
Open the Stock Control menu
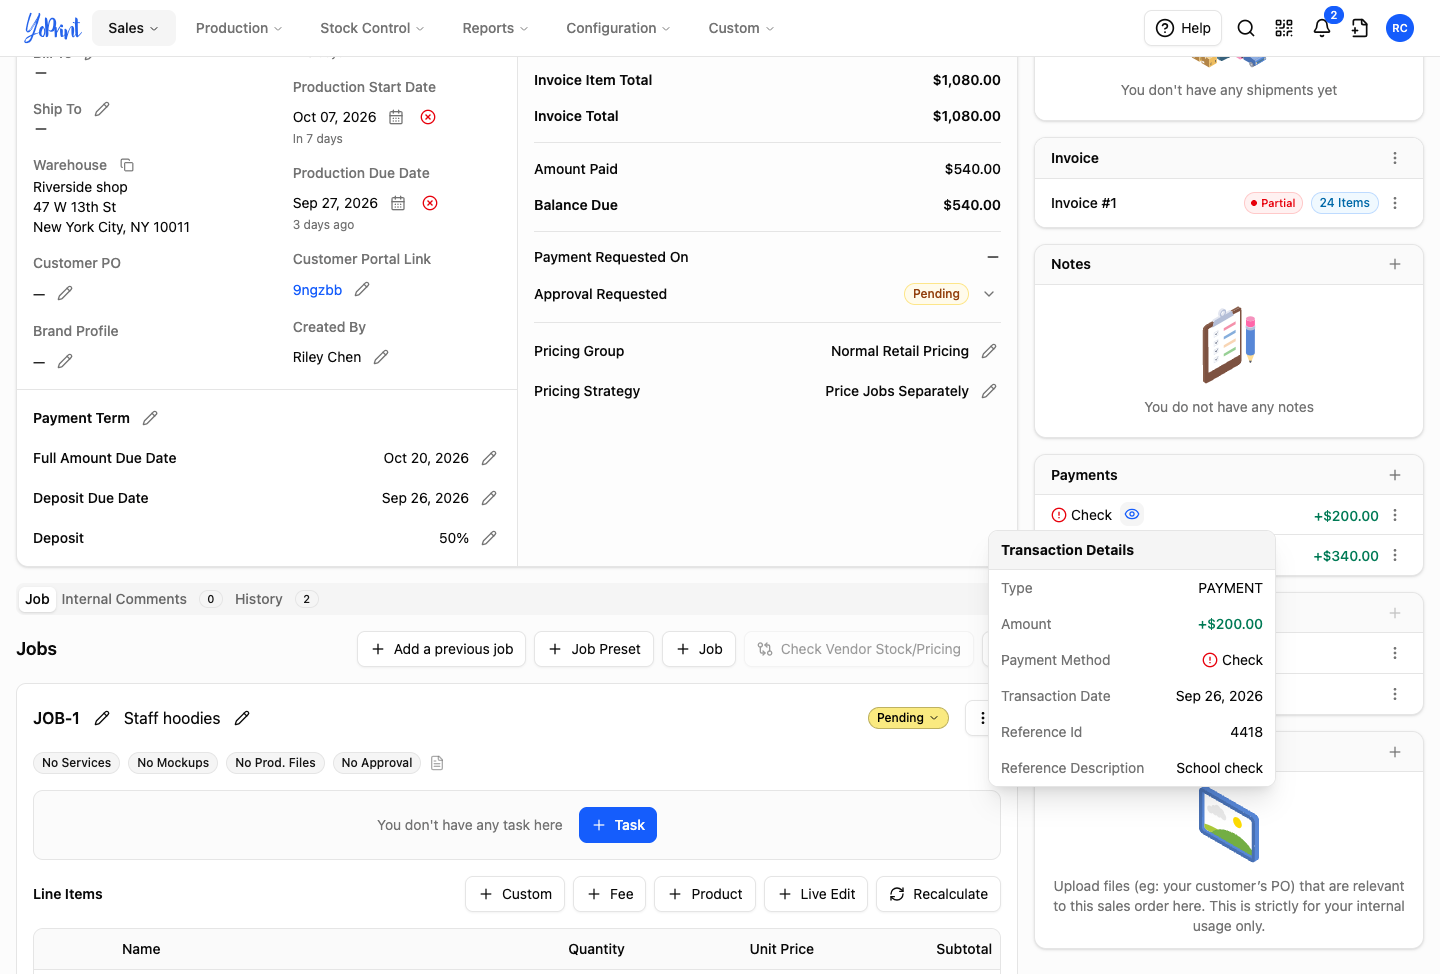tap(372, 28)
